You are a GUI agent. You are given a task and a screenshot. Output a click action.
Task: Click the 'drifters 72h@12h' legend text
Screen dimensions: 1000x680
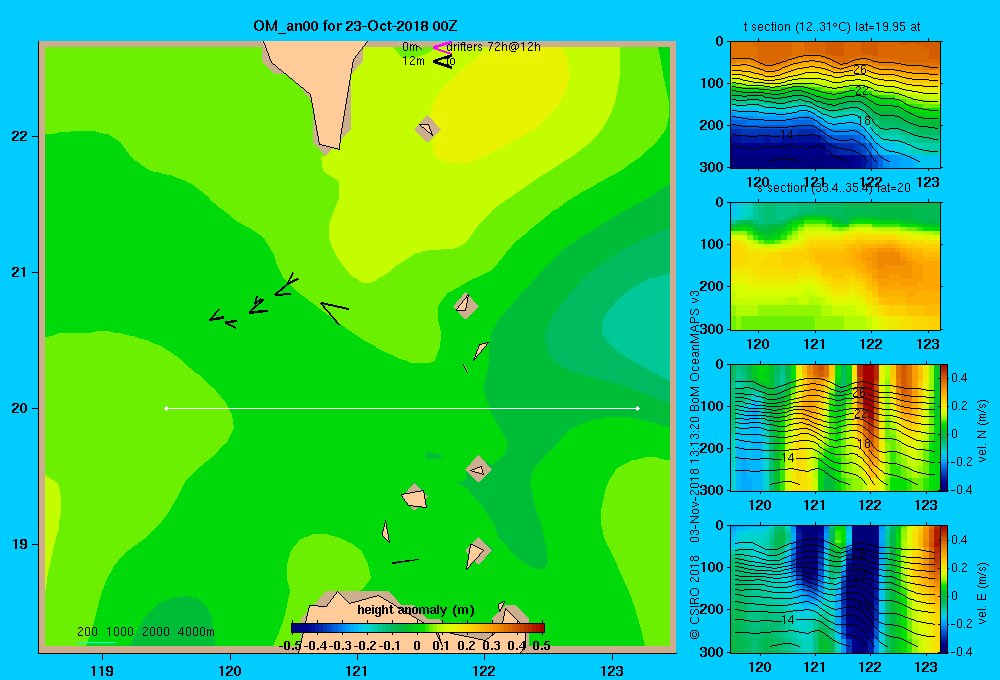(x=494, y=47)
